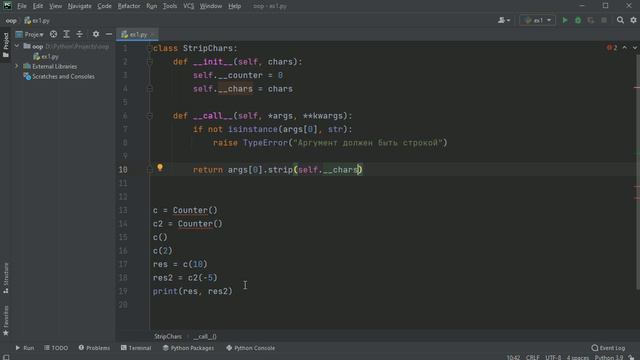
Task: Open the Problems tool window
Action: 94,348
